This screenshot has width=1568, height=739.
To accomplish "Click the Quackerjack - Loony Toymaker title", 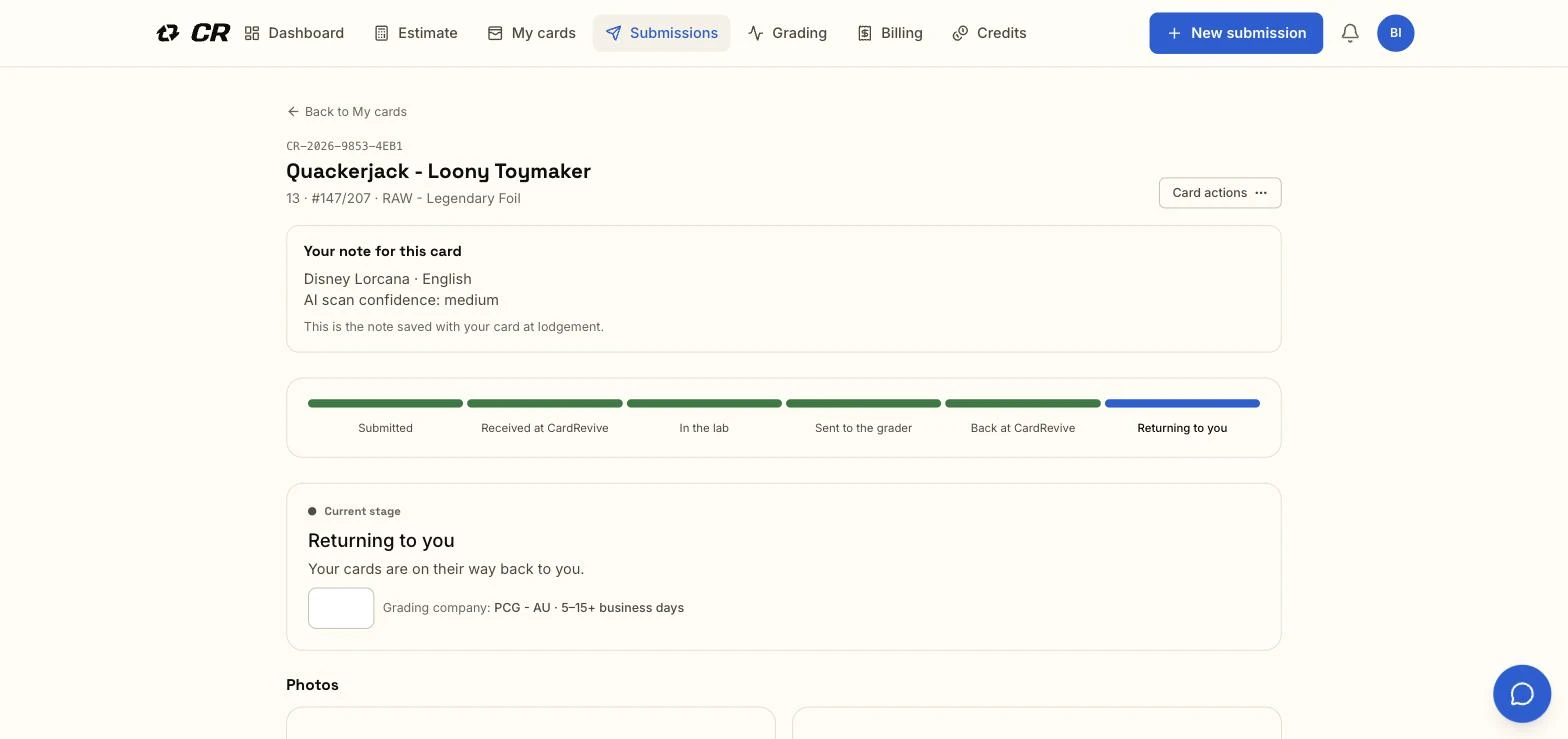I will 438,171.
